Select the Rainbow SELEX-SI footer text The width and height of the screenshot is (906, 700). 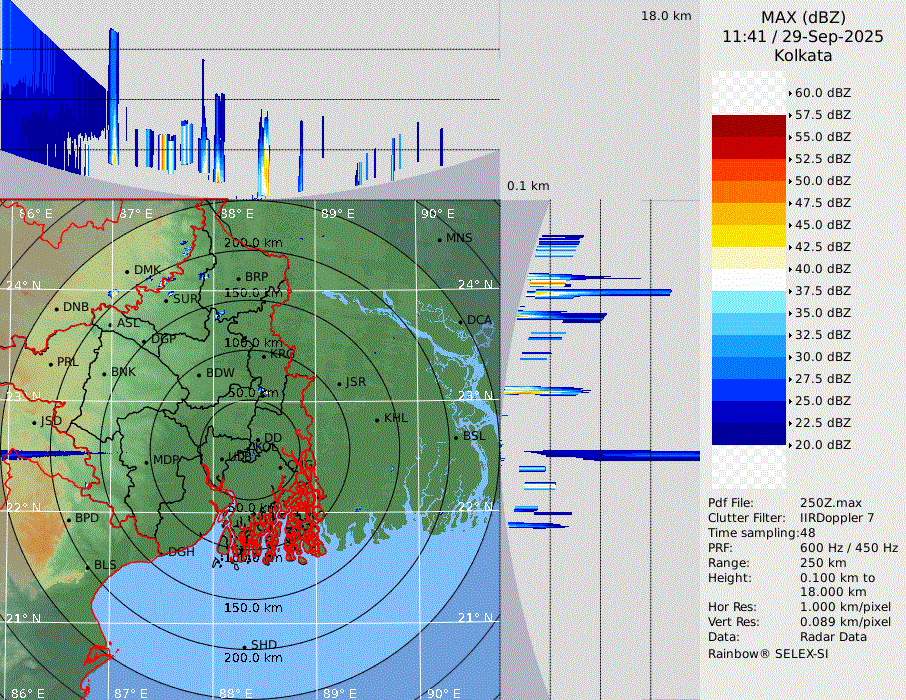768,653
